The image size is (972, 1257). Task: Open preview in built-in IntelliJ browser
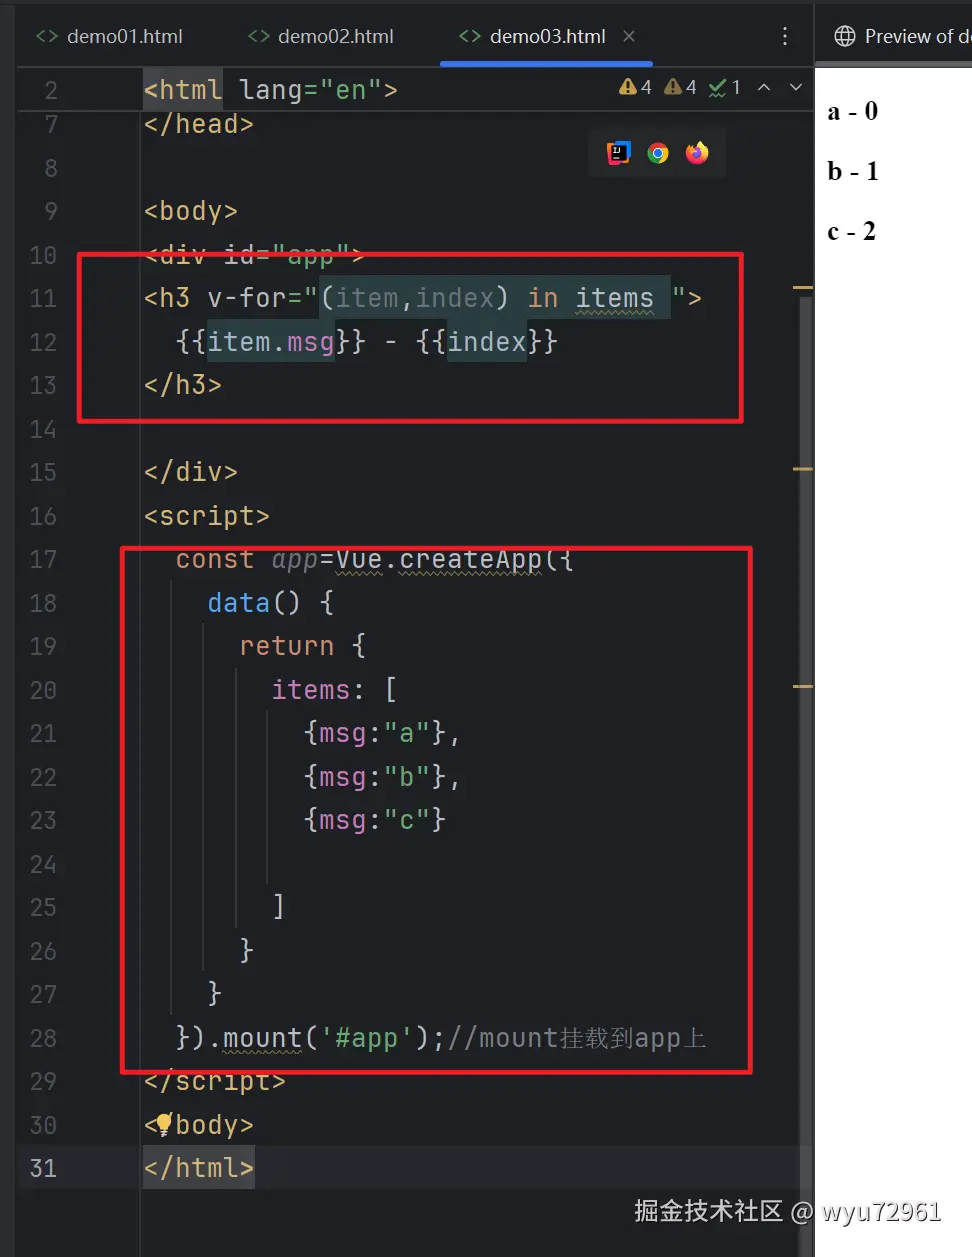(x=619, y=153)
